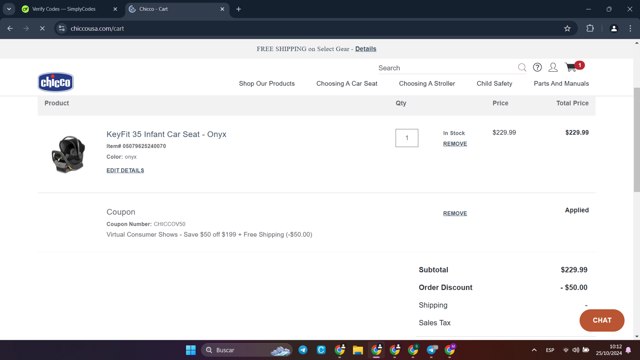The height and width of the screenshot is (360, 640).
Task: Stop loading the page
Action: tap(42, 29)
